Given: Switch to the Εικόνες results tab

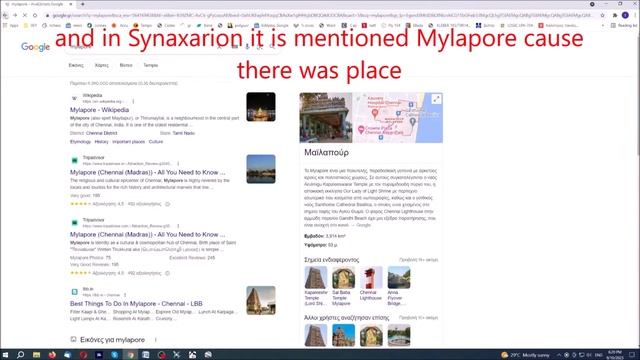Looking at the screenshot, I should pyautogui.click(x=76, y=65).
